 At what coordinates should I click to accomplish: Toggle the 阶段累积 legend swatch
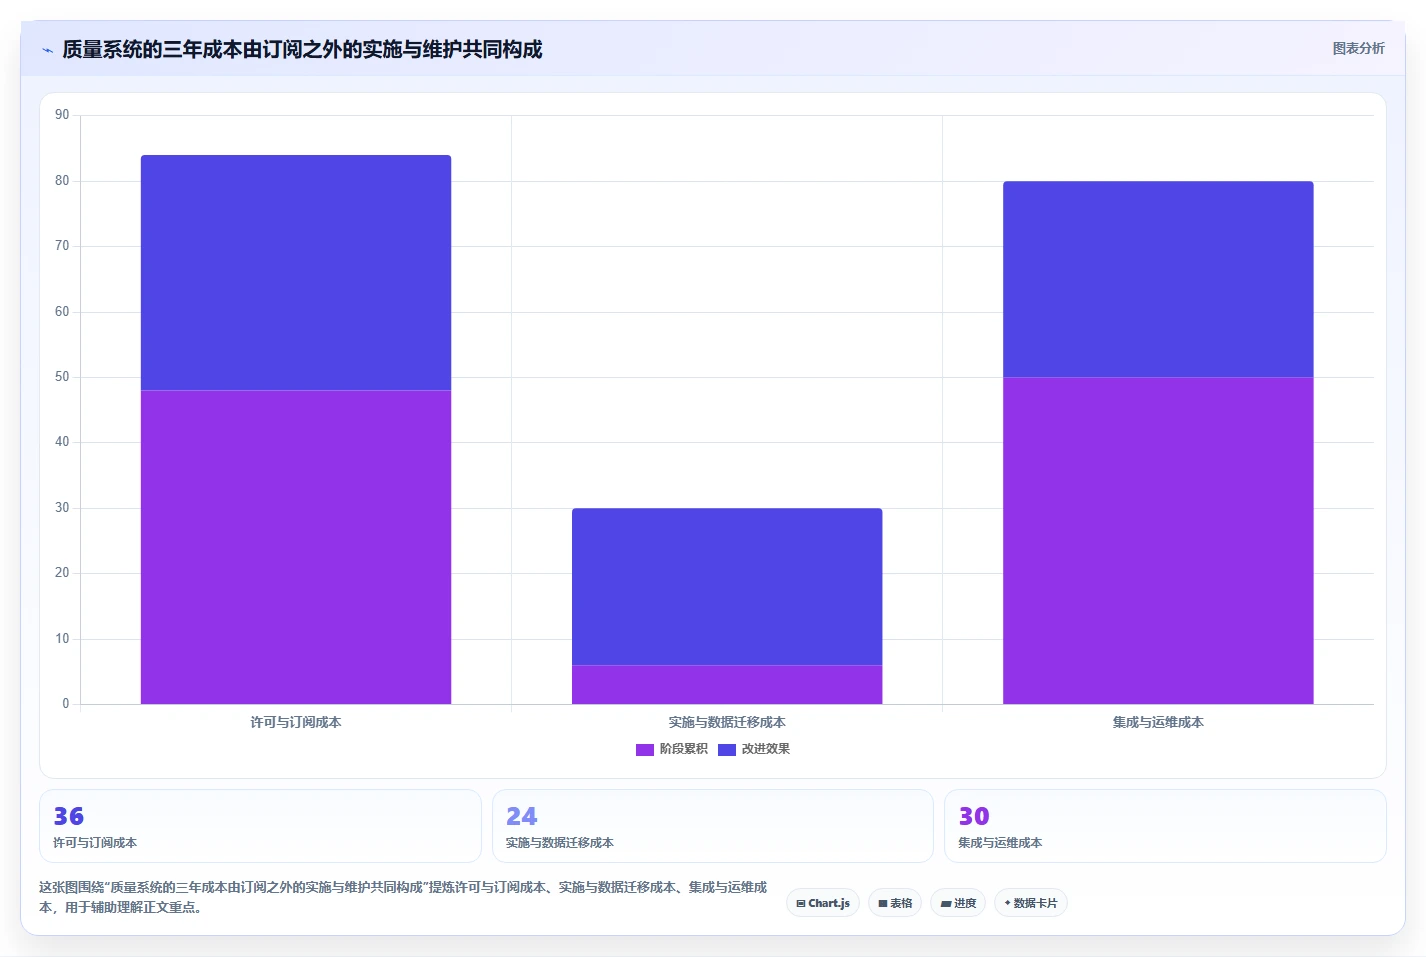(645, 749)
